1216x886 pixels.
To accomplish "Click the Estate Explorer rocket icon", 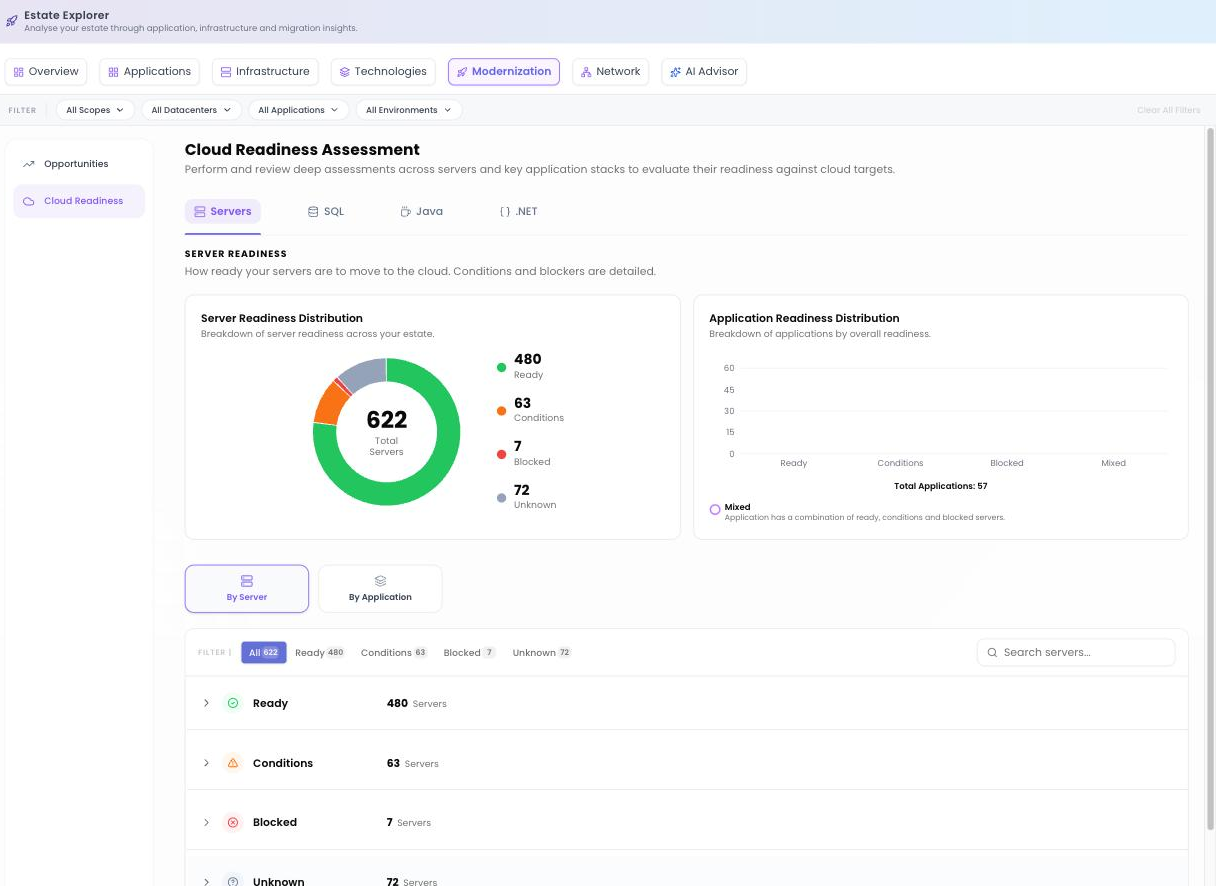I will [12, 21].
